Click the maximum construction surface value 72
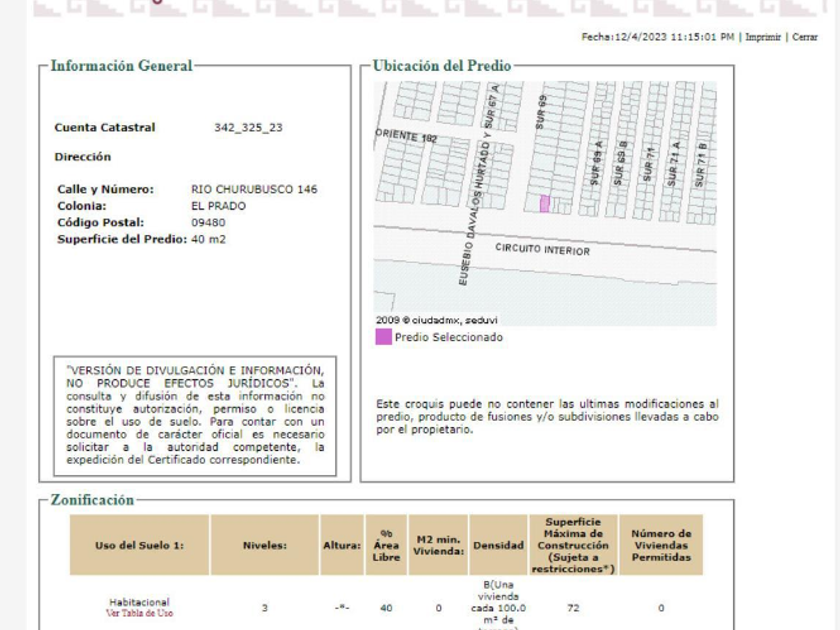 pos(573,608)
